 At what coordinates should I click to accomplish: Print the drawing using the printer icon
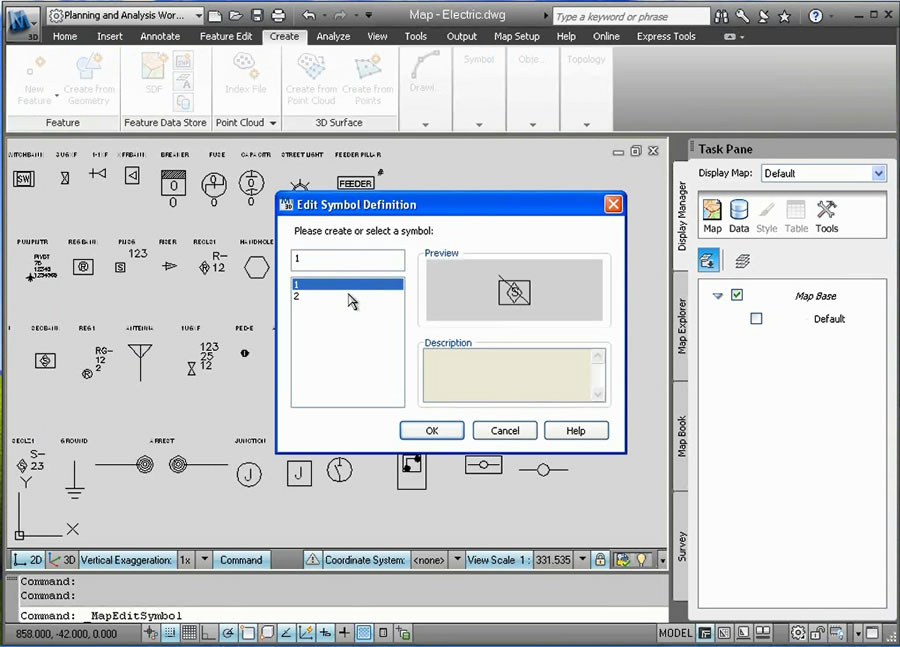point(278,16)
